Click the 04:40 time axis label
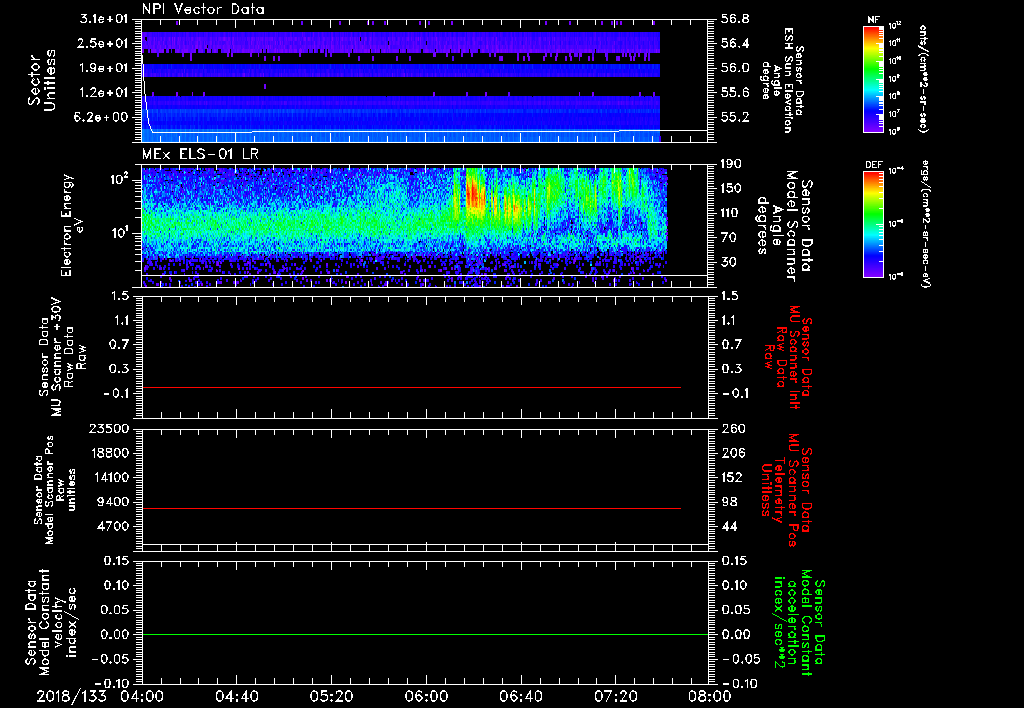Viewport: 1024px width, 708px height. pyautogui.click(x=236, y=696)
